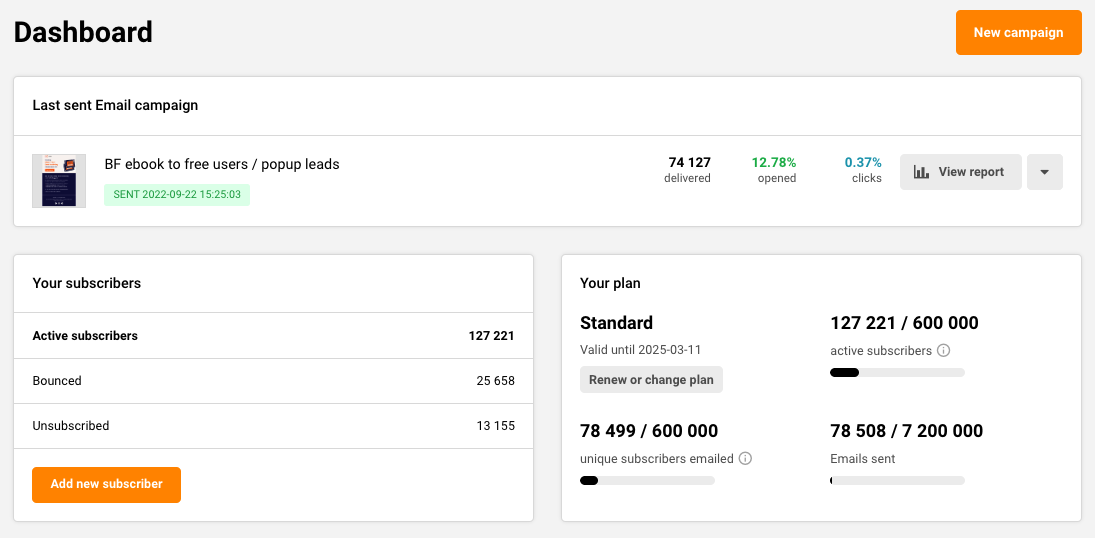
Task: Open the BF ebook to free users campaign title
Action: tap(222, 164)
